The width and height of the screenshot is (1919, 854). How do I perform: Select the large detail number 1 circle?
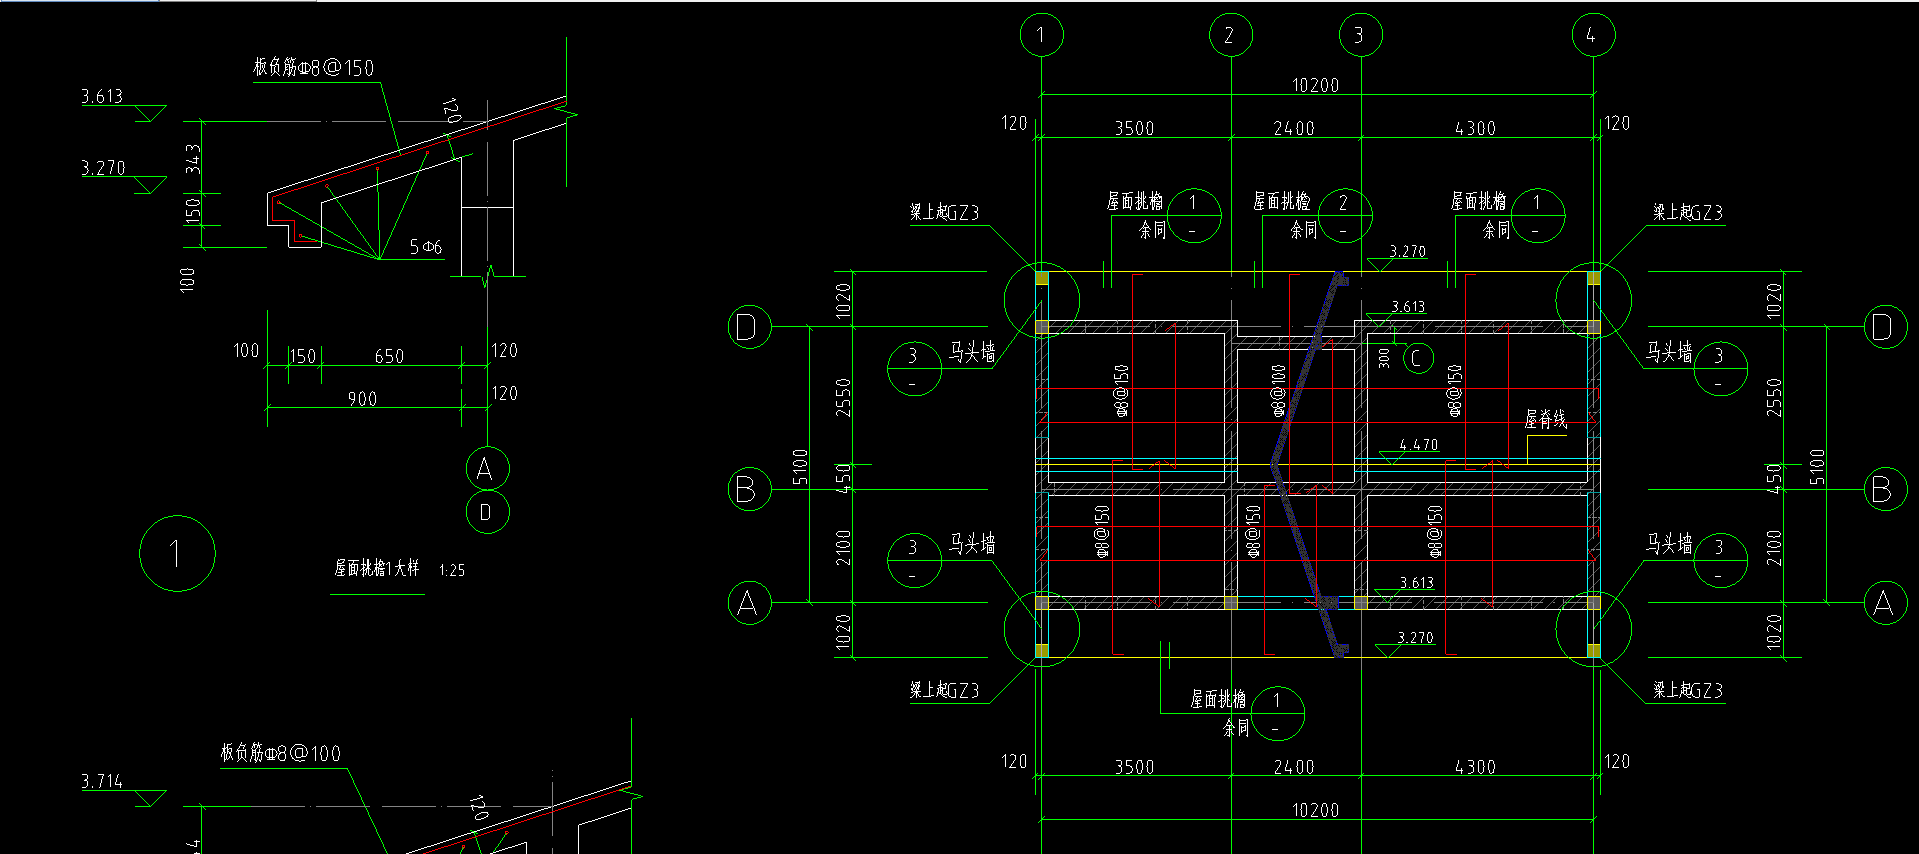pyautogui.click(x=177, y=553)
